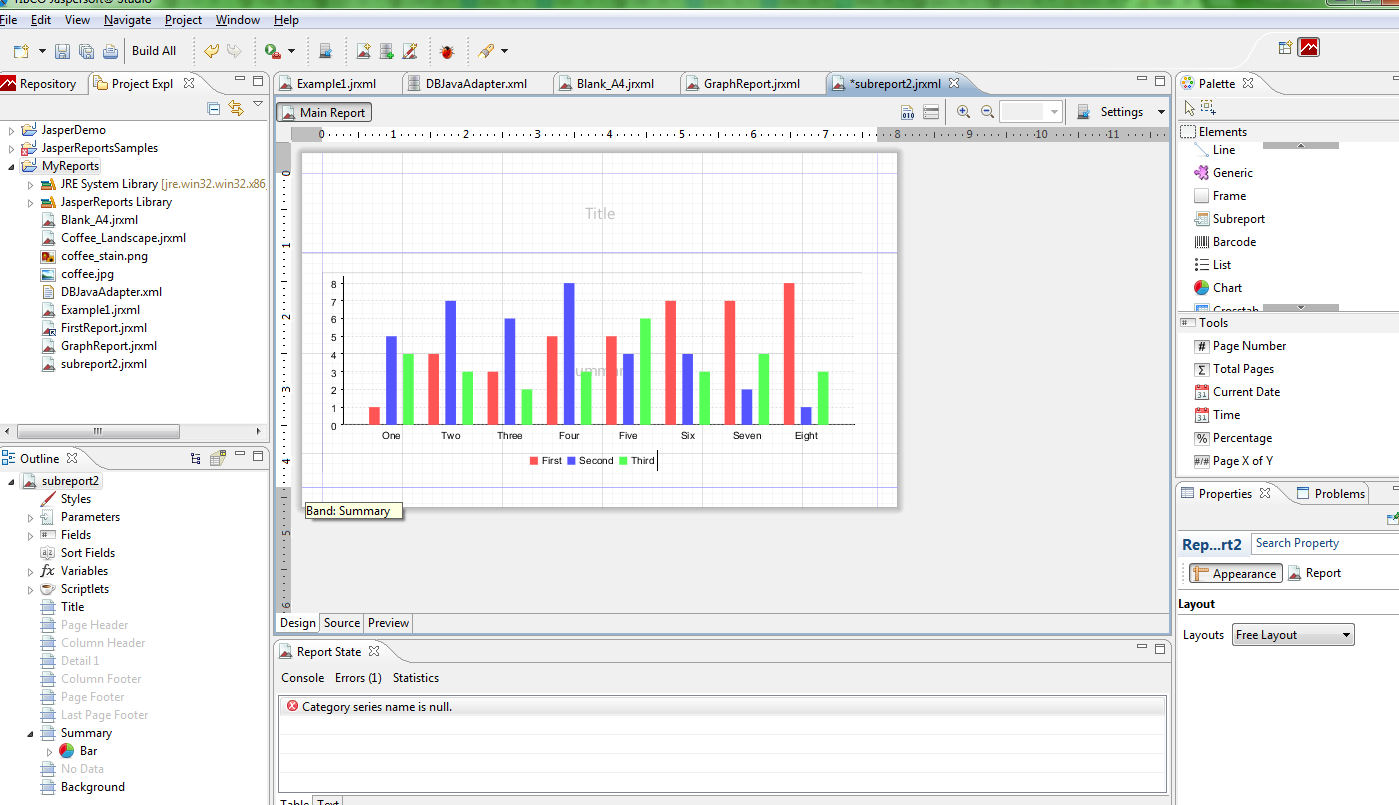
Task: Click the red bug Debug icon
Action: (x=447, y=51)
